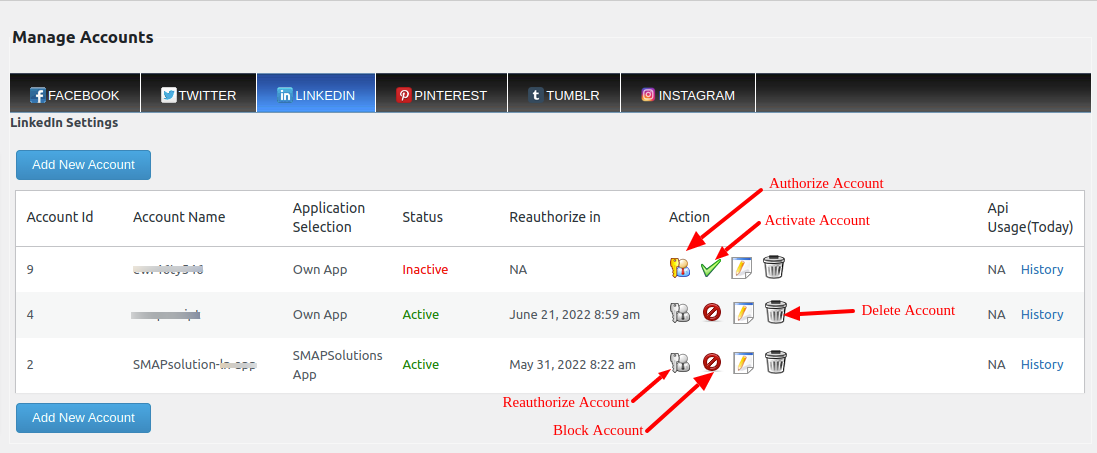
Task: Open the Facebook tab
Action: pos(75,92)
